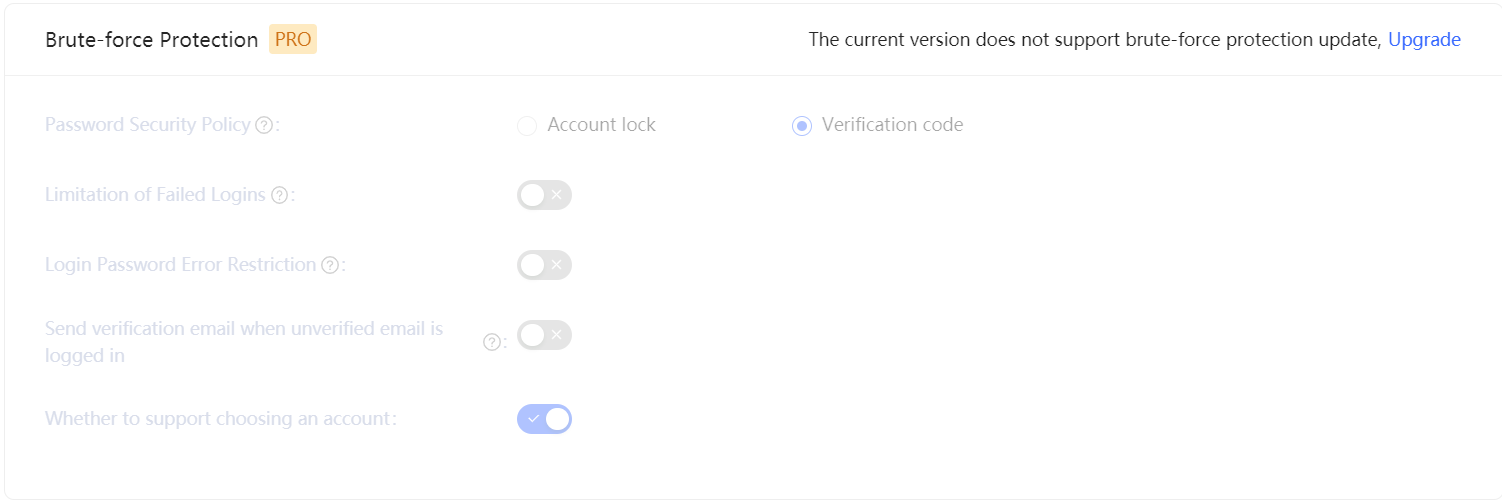
Task: Select the Verification code radio option
Action: (x=802, y=126)
